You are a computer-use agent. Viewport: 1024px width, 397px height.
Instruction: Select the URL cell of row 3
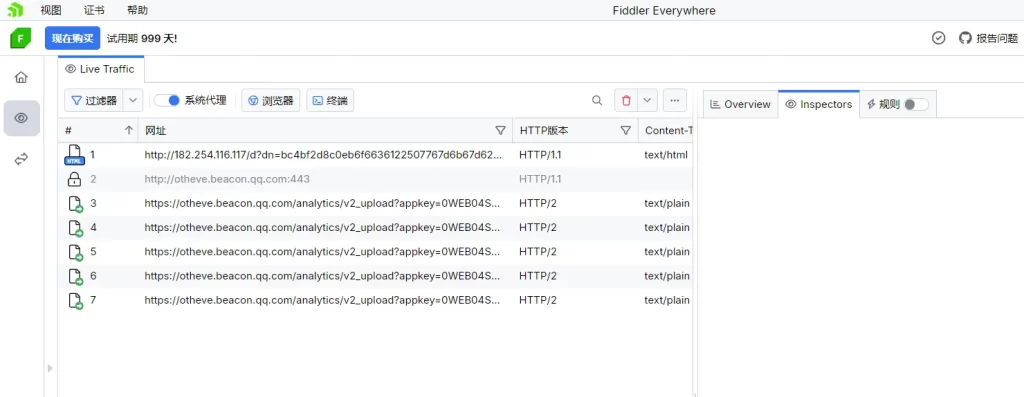(x=324, y=204)
